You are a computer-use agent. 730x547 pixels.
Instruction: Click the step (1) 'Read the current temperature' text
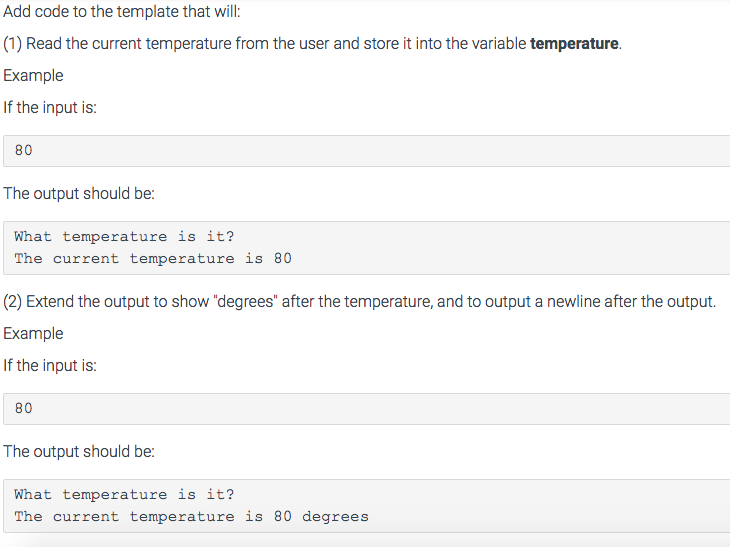(x=312, y=43)
